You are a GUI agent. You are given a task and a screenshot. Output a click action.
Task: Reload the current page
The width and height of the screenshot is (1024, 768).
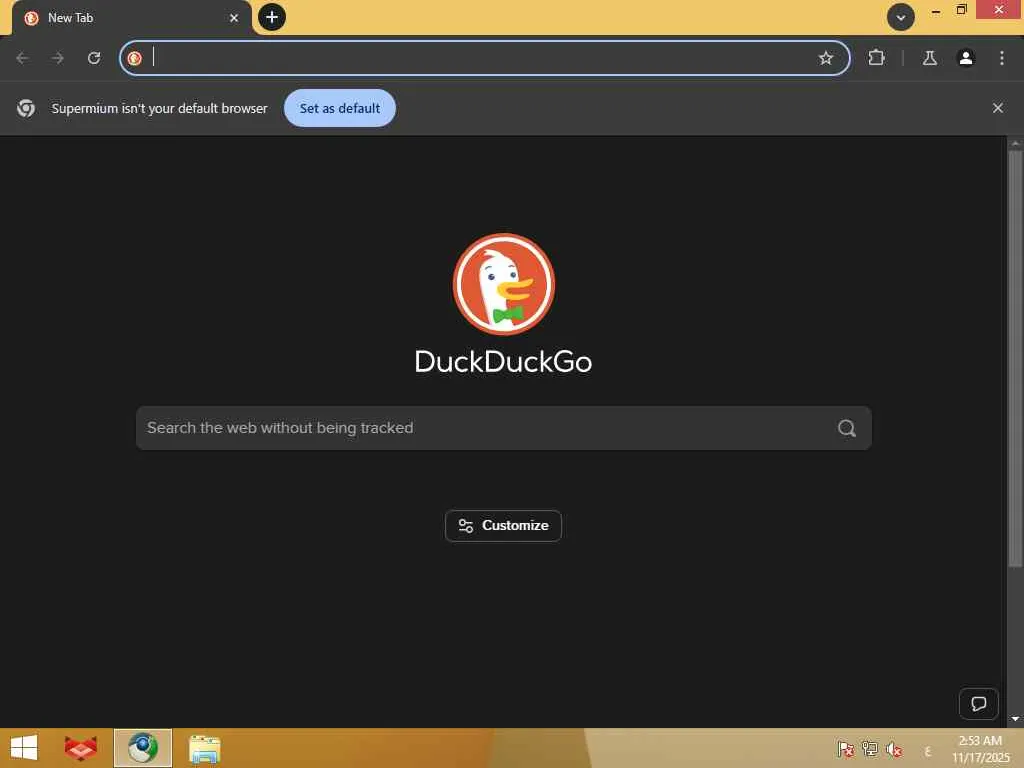[94, 58]
